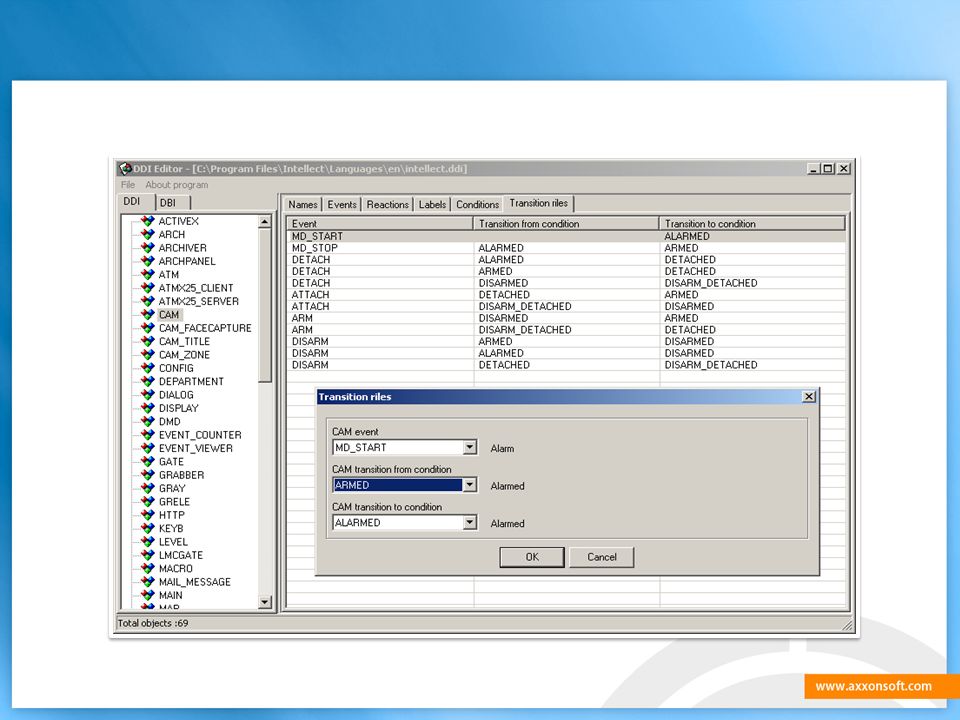Choose LEVEL in the object list

[x=173, y=542]
